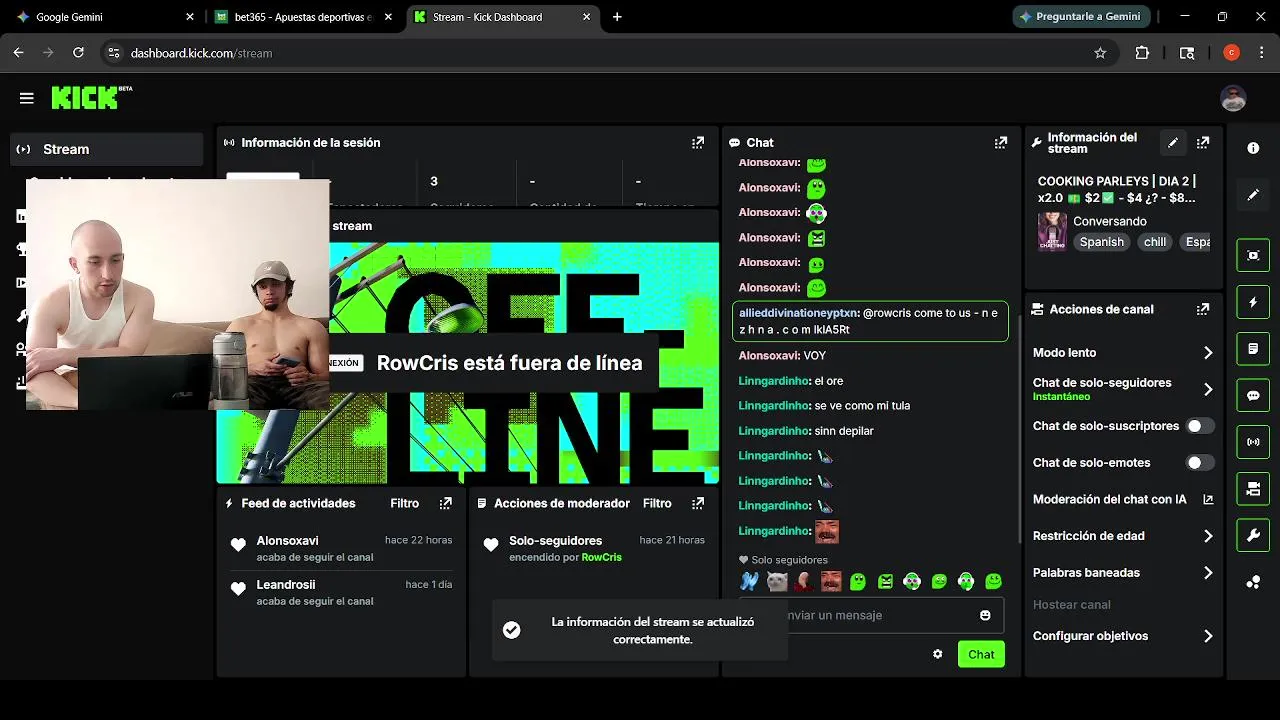Click the three-dots icon at sidebar bottom
The width and height of the screenshot is (1280, 720).
point(1253,582)
